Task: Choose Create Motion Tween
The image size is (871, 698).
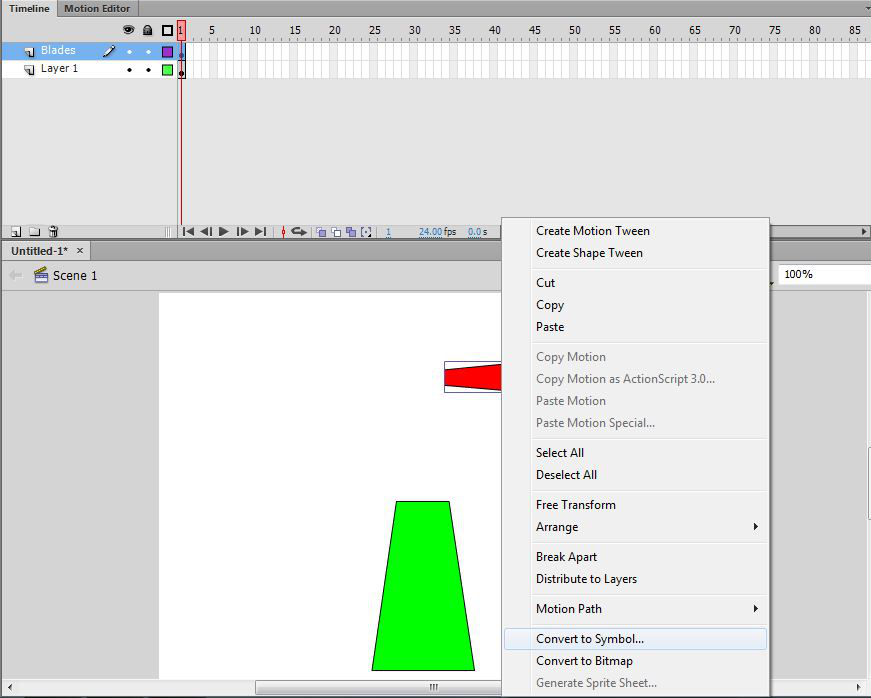Action: pyautogui.click(x=593, y=230)
